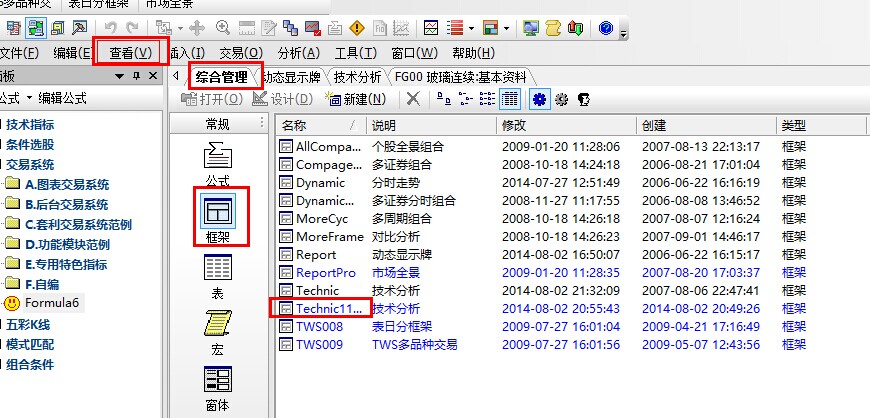
Task: Select the 框架 (Frame) category icon
Action: coord(217,212)
